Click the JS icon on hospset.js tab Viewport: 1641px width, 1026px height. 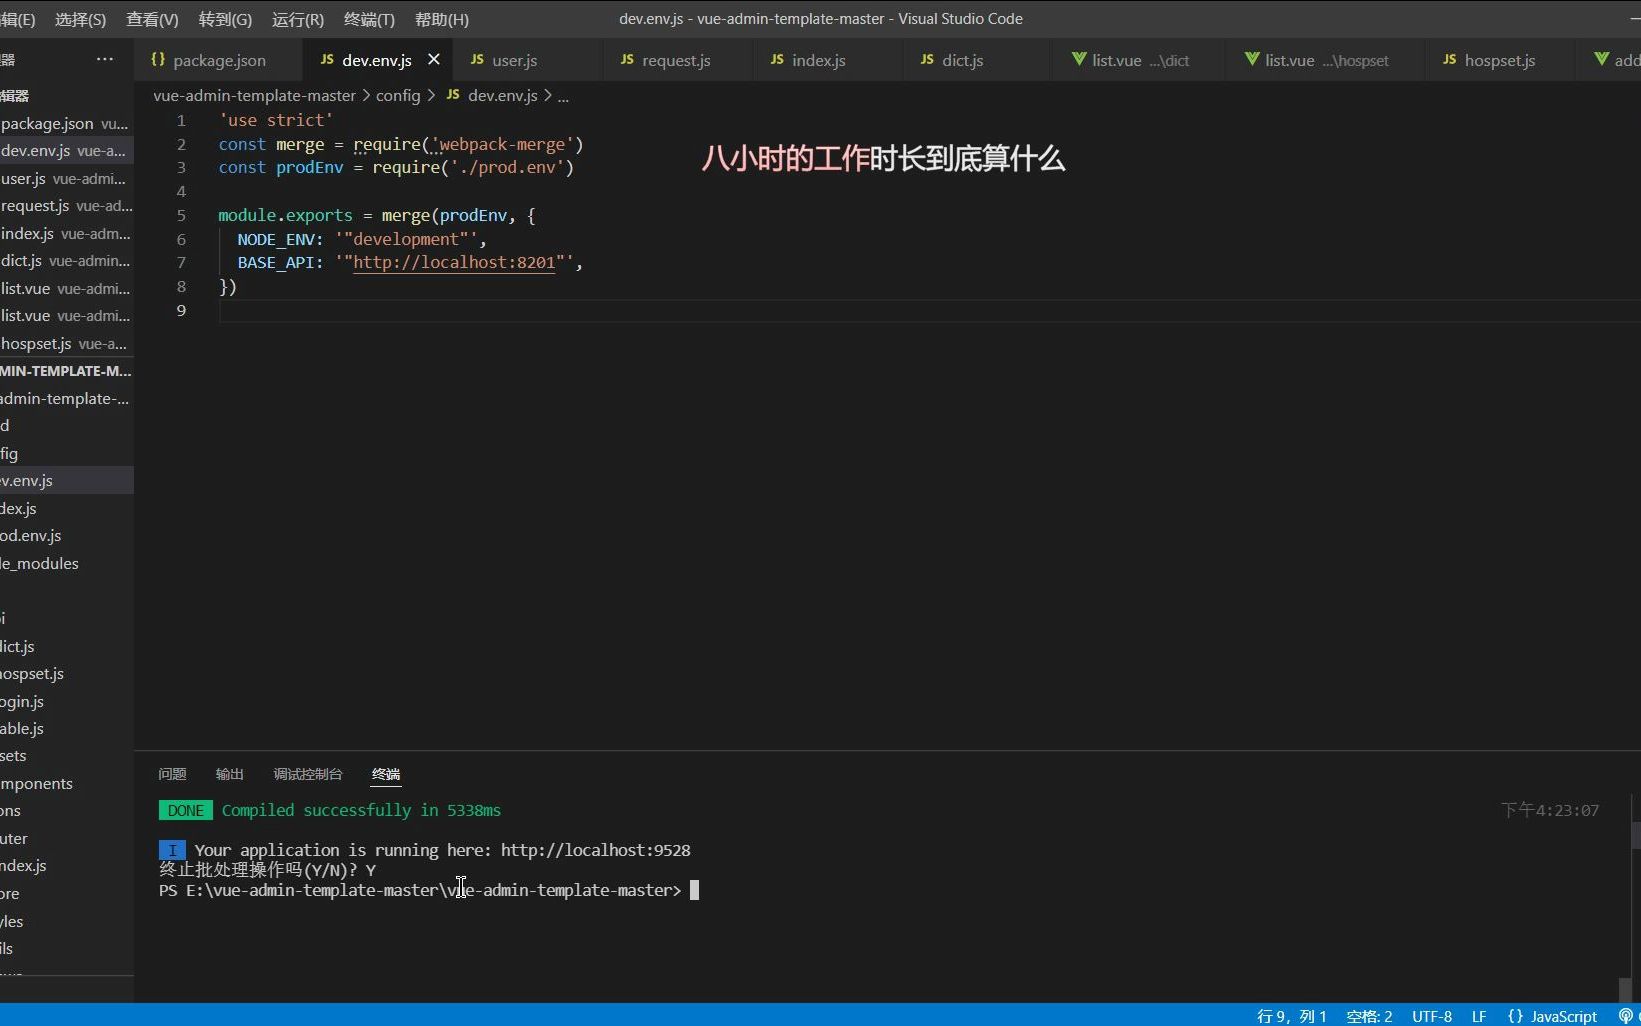pyautogui.click(x=1450, y=60)
